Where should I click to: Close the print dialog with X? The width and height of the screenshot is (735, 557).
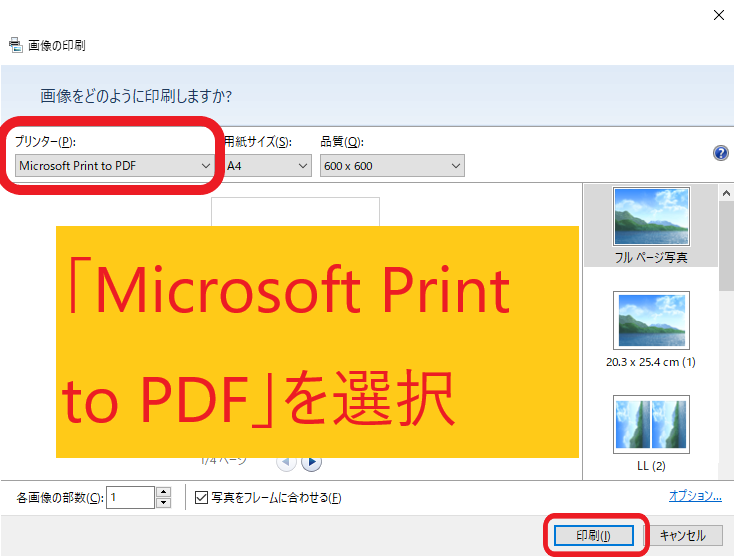pyautogui.click(x=719, y=15)
